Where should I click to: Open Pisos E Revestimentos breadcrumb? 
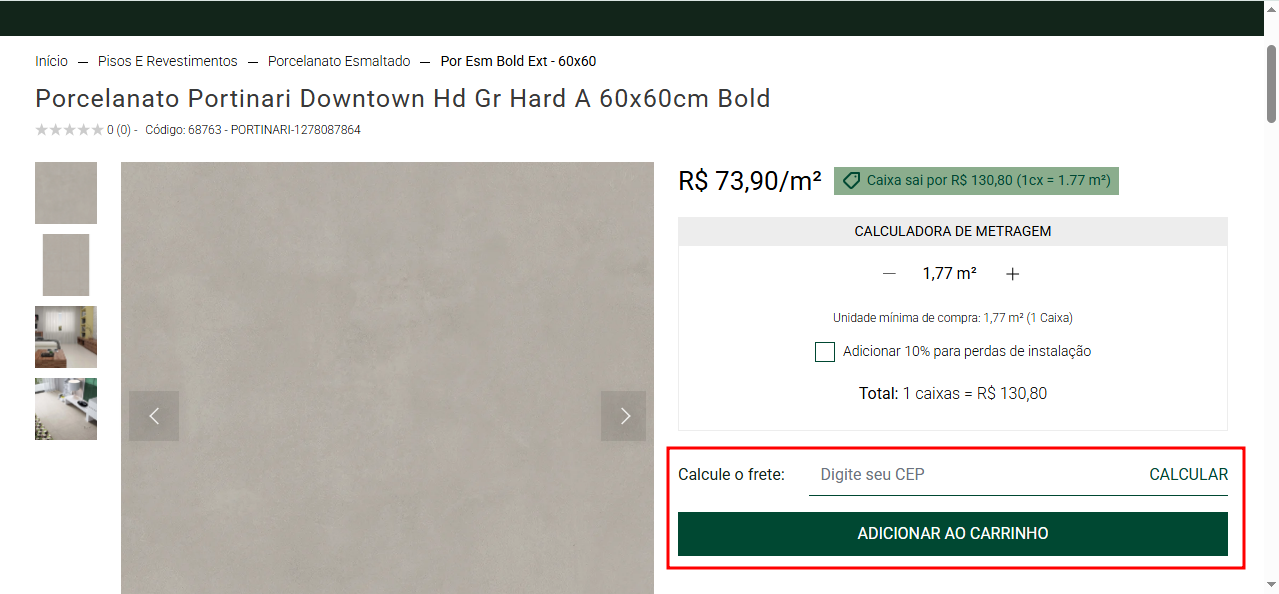coord(168,61)
